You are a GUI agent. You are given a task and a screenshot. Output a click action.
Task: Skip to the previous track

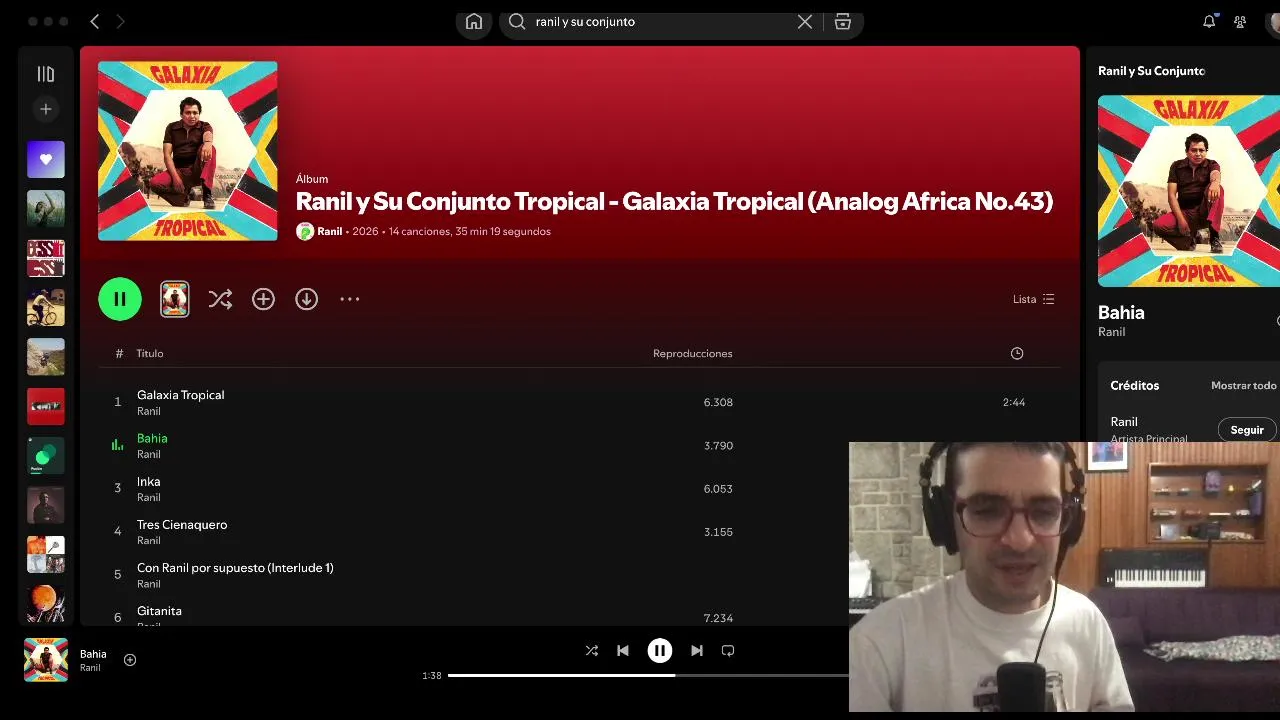click(x=623, y=650)
